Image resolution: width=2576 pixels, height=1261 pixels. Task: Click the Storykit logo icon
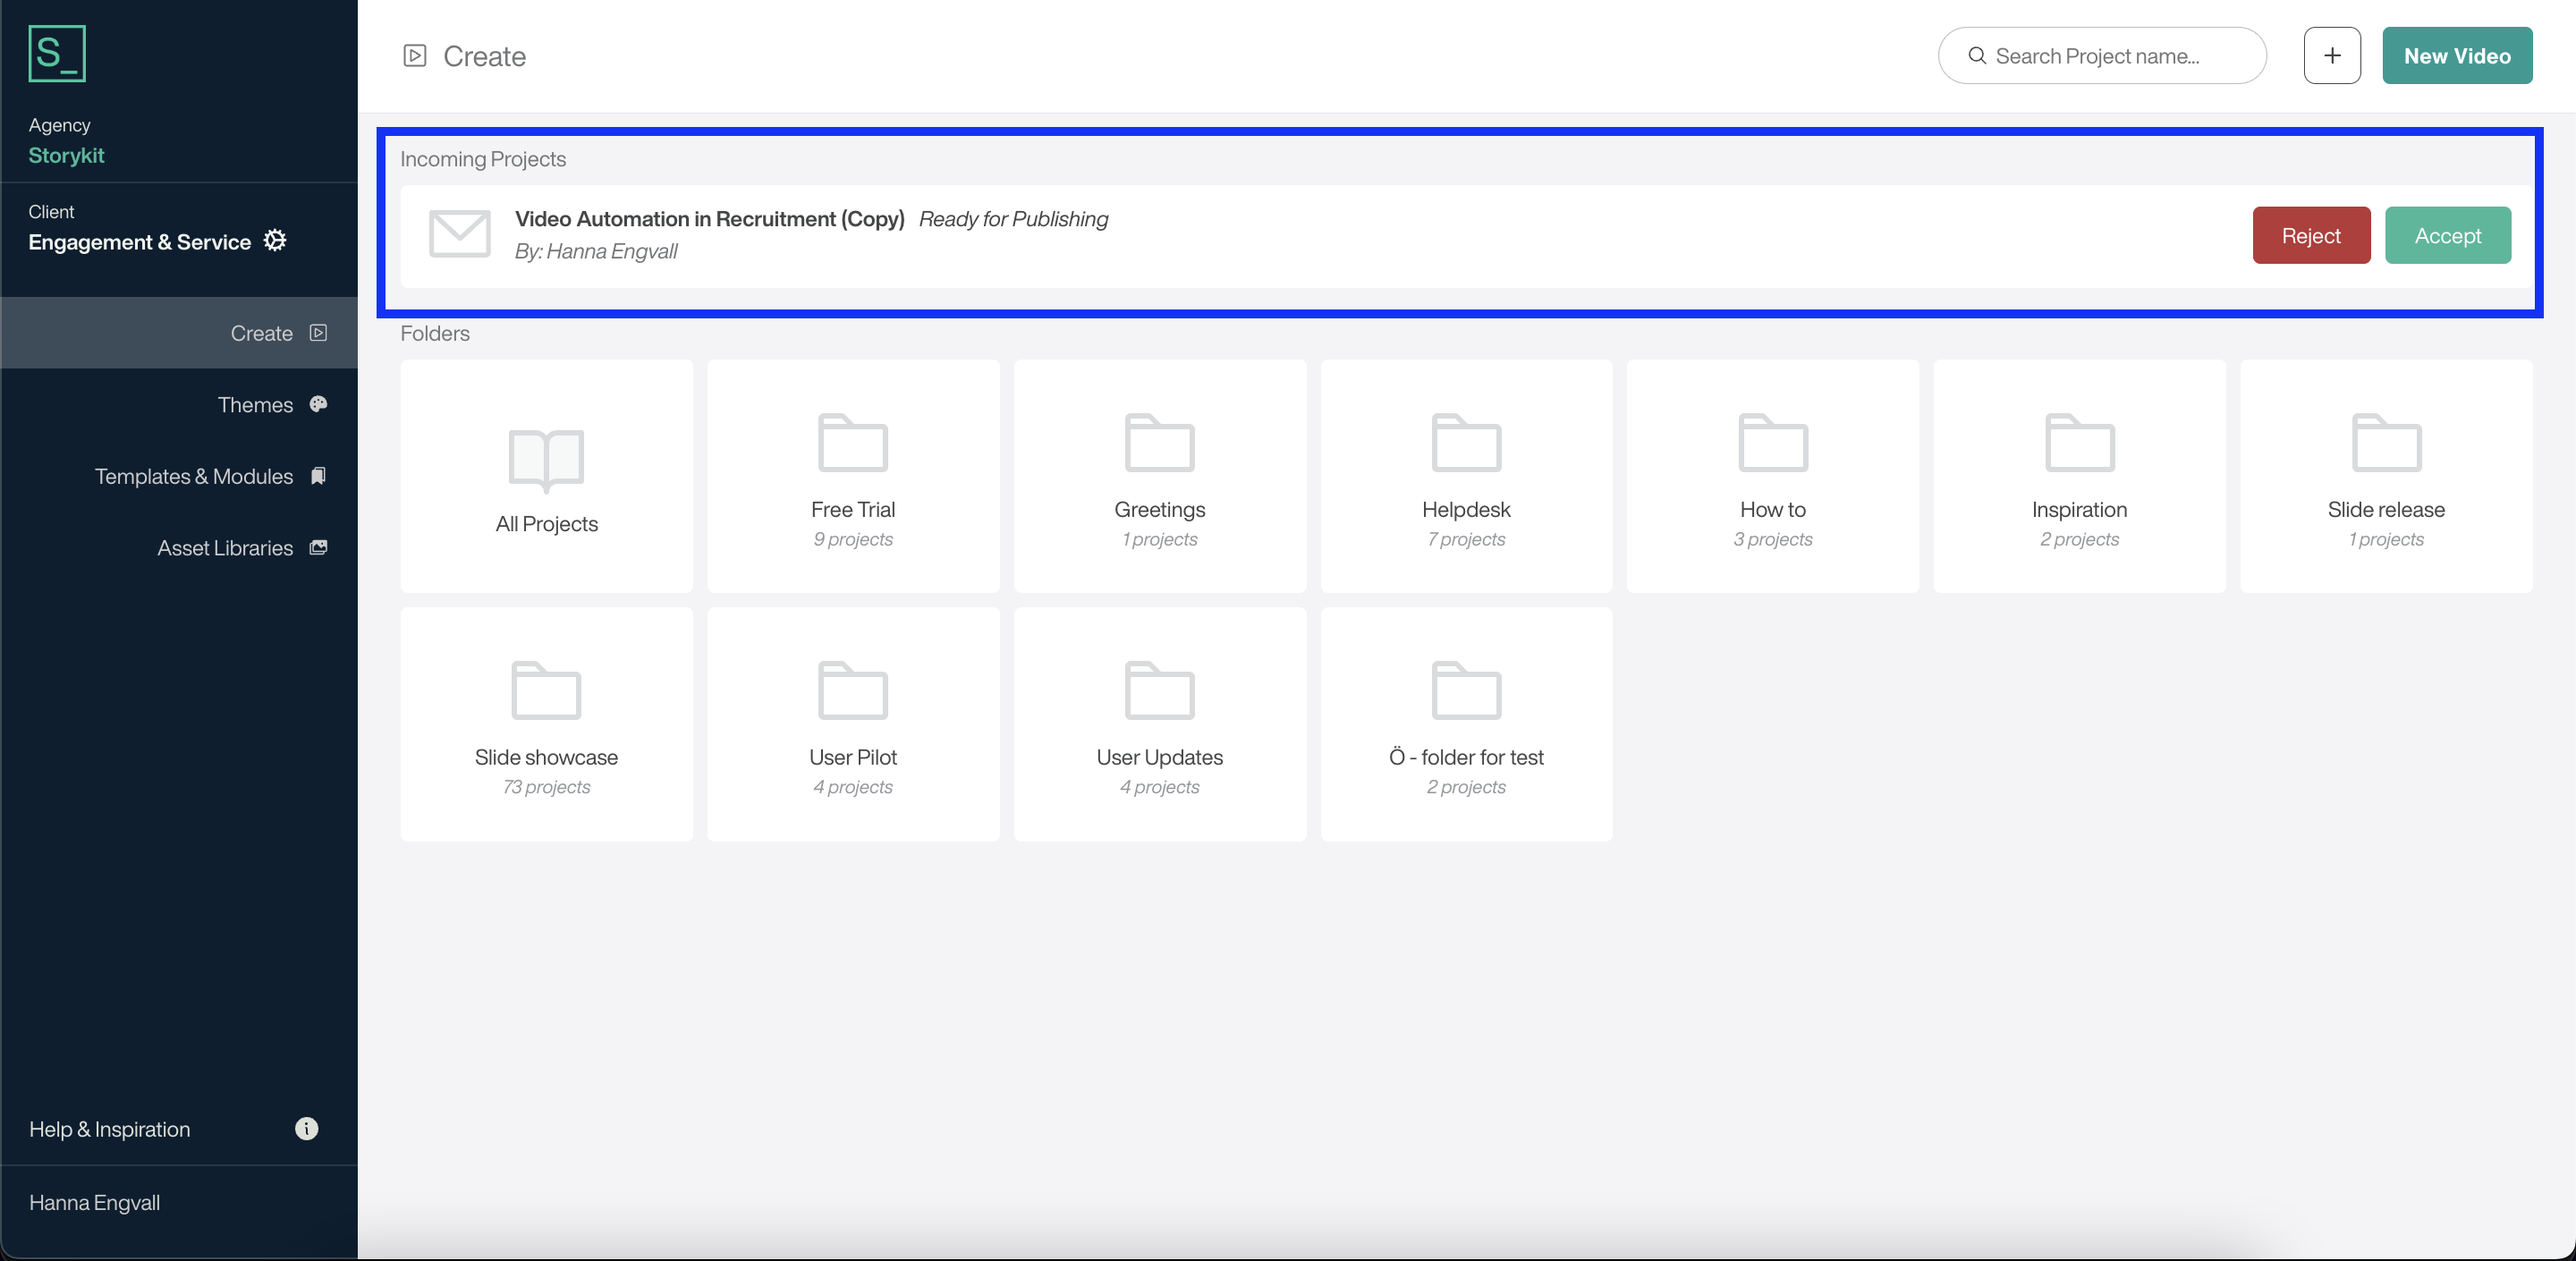[x=57, y=53]
